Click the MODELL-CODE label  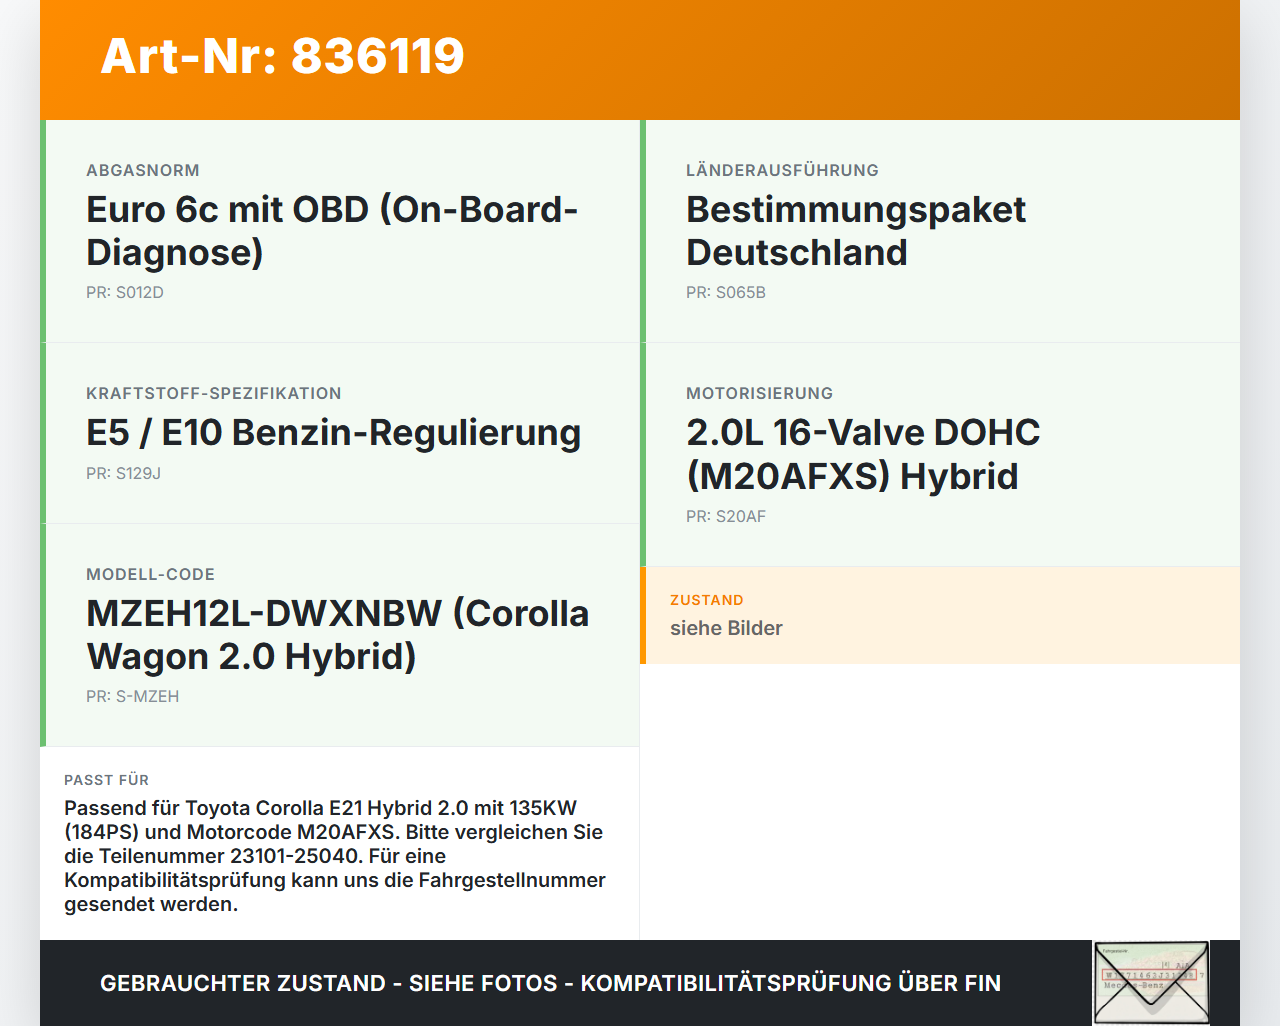tap(151, 575)
